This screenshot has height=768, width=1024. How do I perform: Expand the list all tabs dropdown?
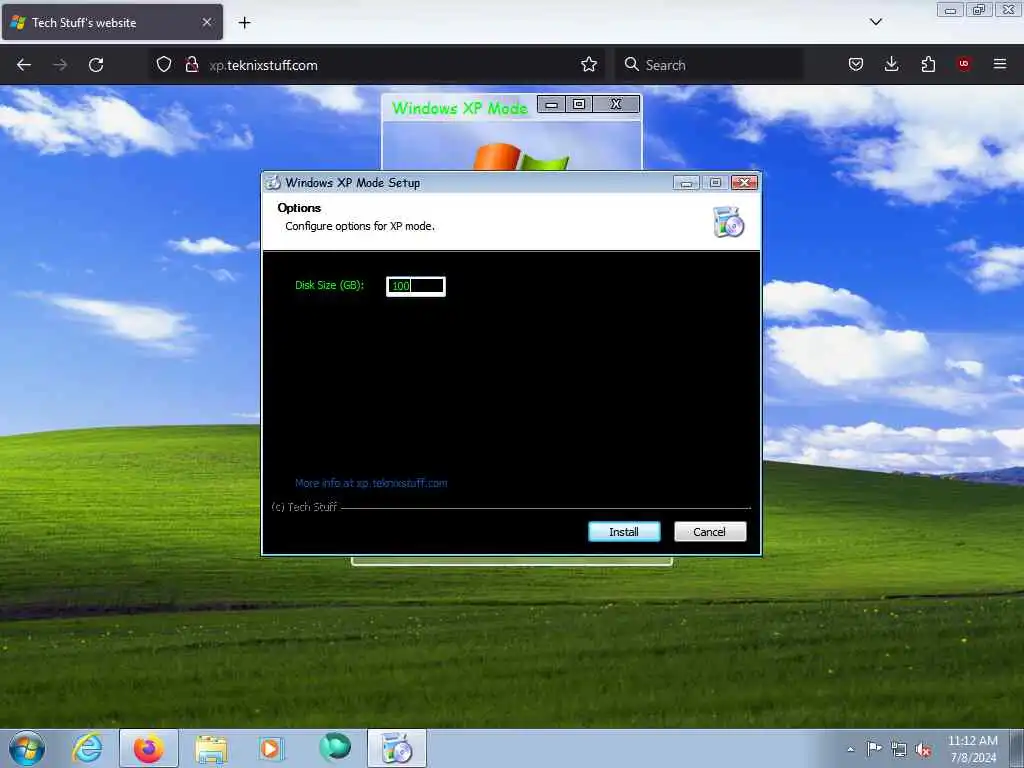tap(876, 22)
